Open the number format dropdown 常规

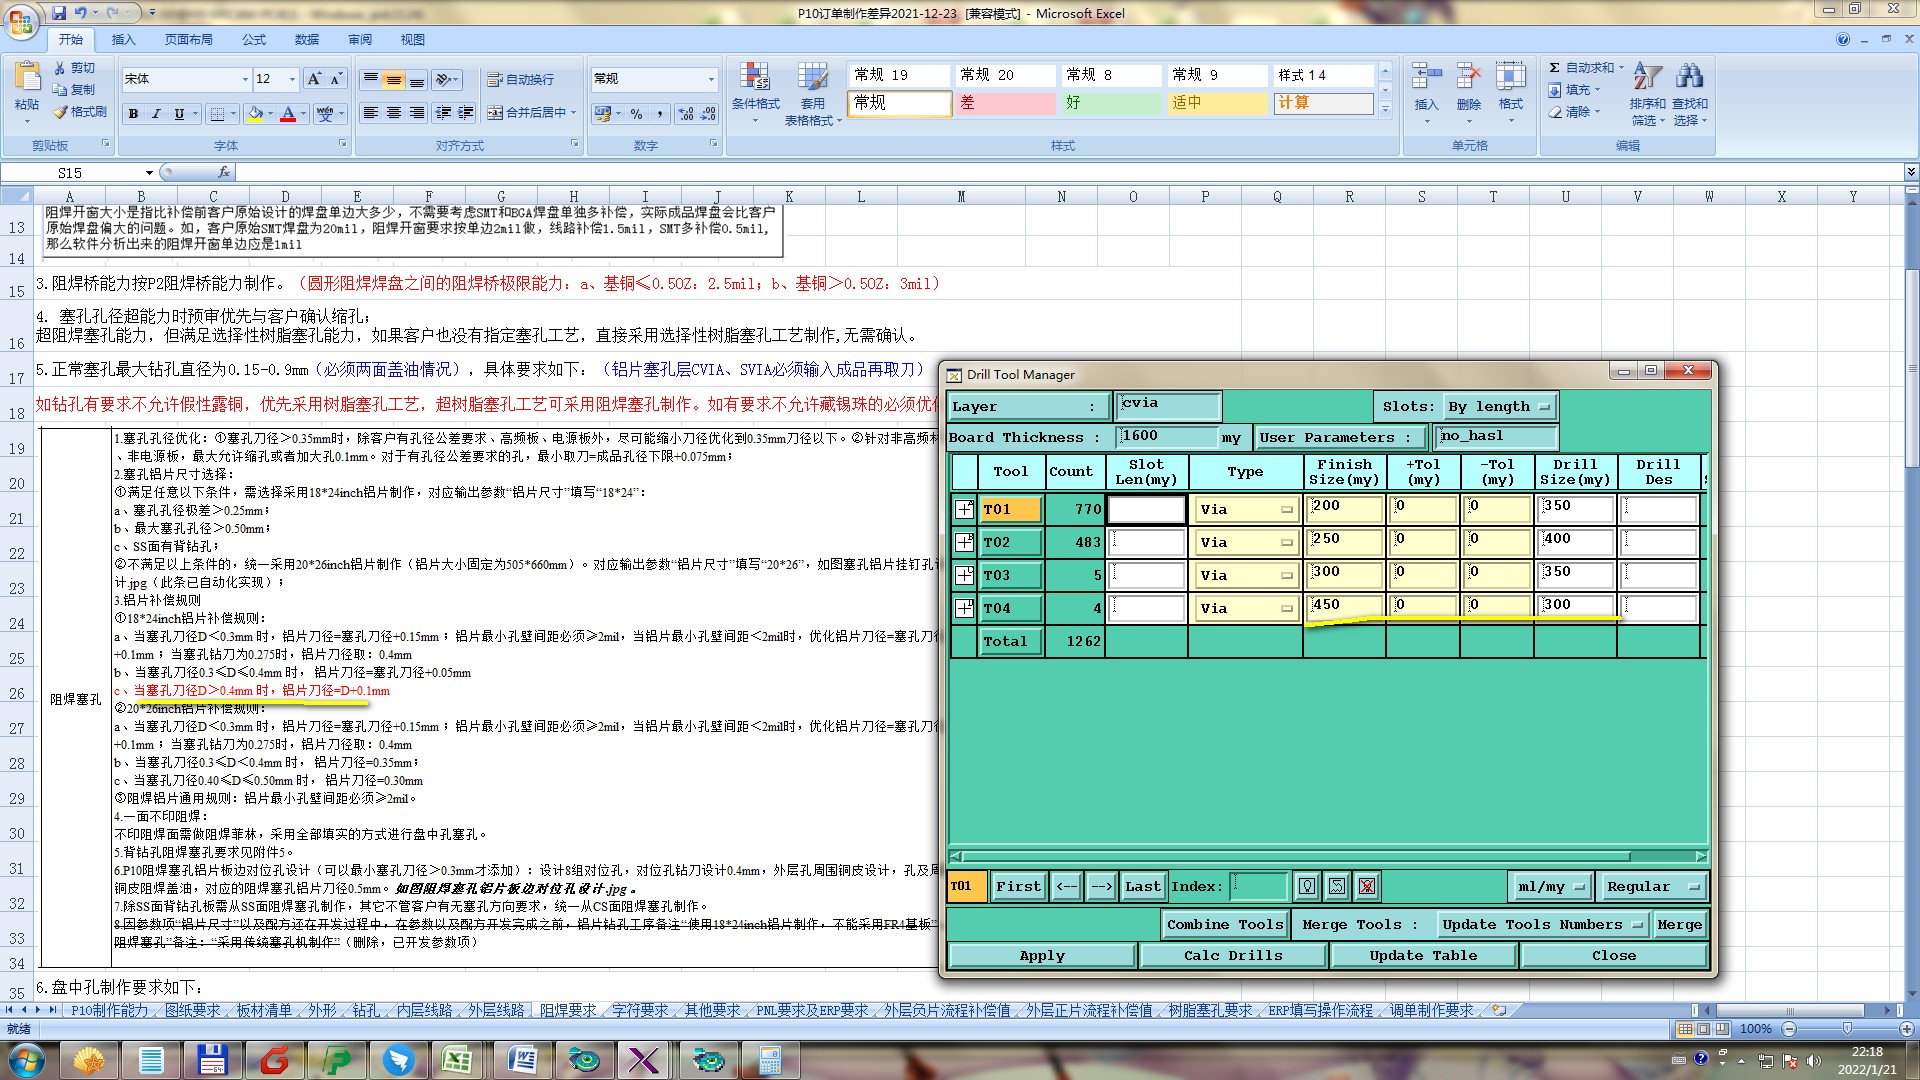pyautogui.click(x=711, y=79)
